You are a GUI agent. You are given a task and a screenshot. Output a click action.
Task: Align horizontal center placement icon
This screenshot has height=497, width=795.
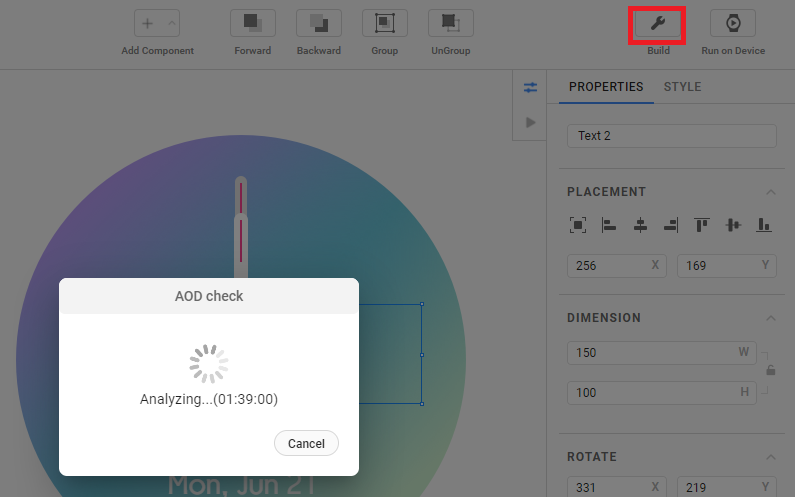point(640,225)
